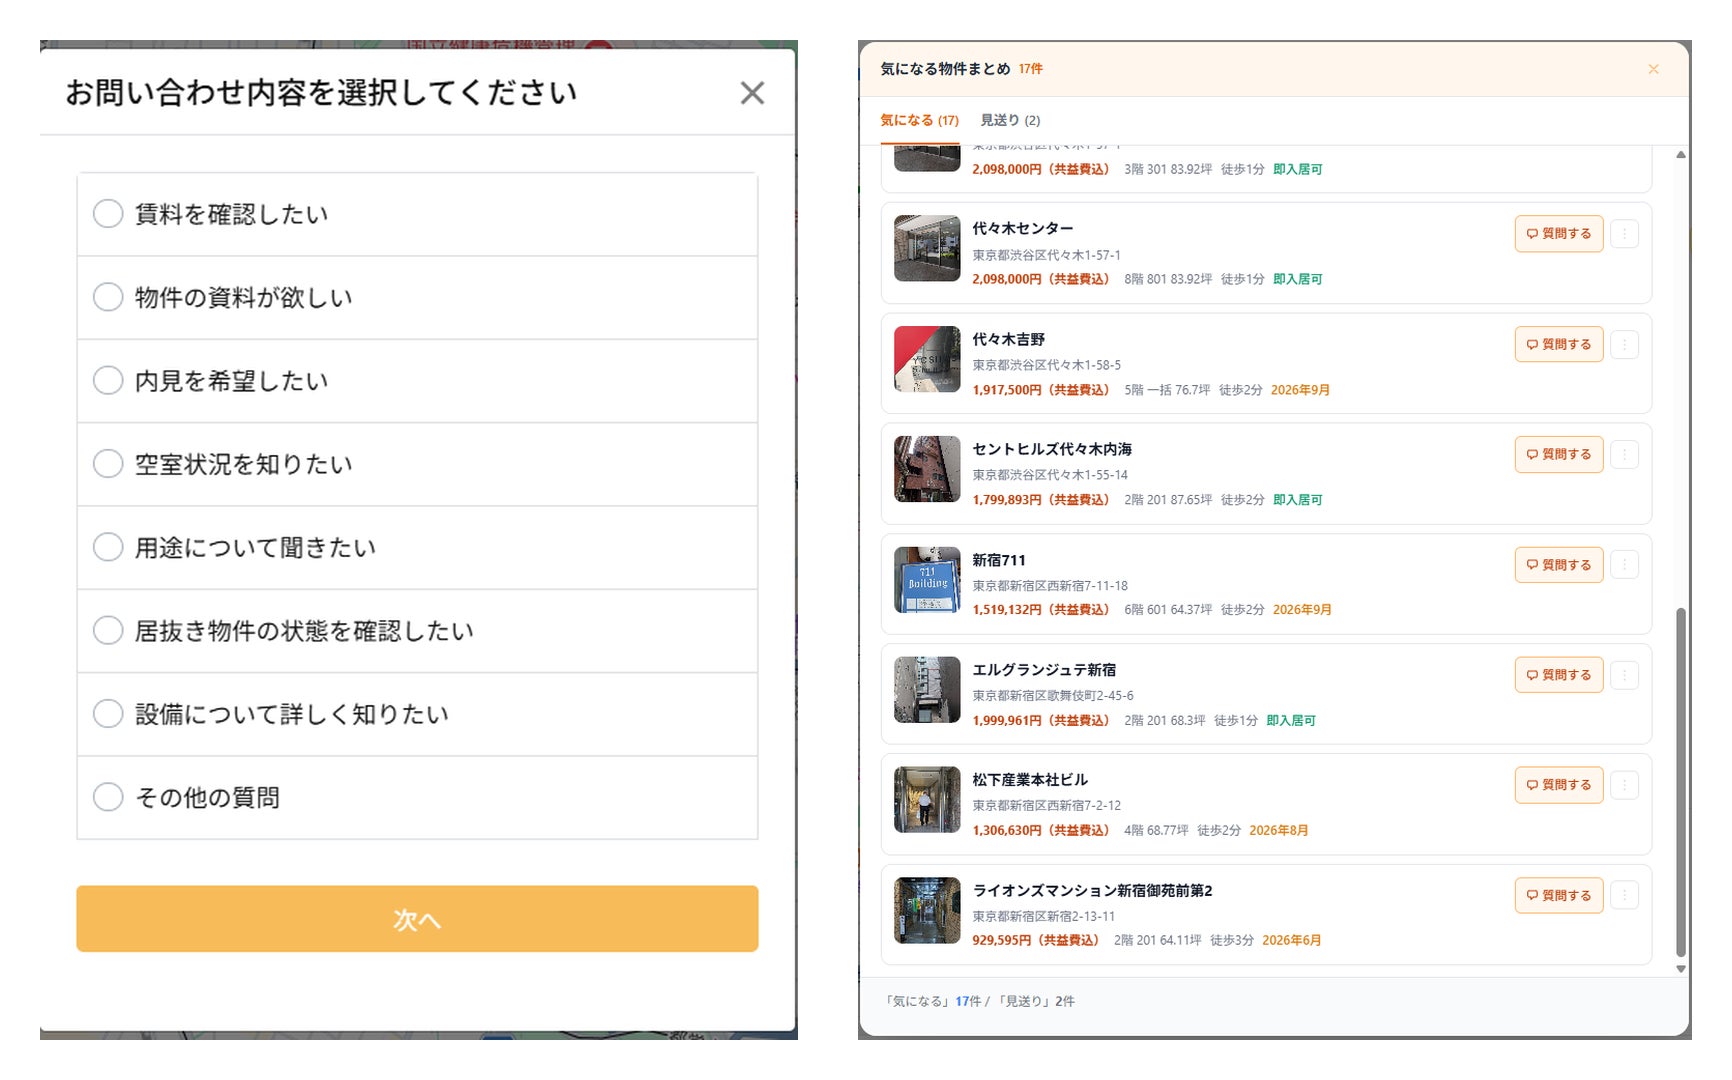Open the 新宿711 building thumbnail
1732x1080 pixels.
pyautogui.click(x=927, y=580)
